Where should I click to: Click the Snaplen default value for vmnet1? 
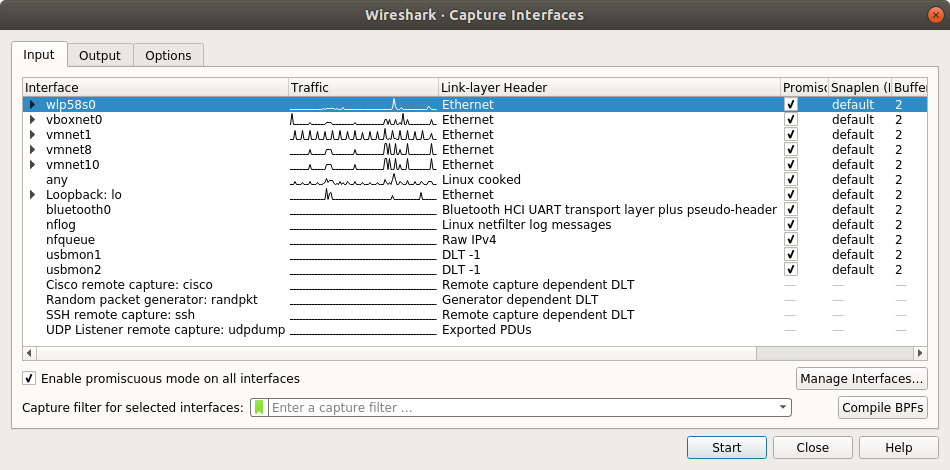pos(852,134)
